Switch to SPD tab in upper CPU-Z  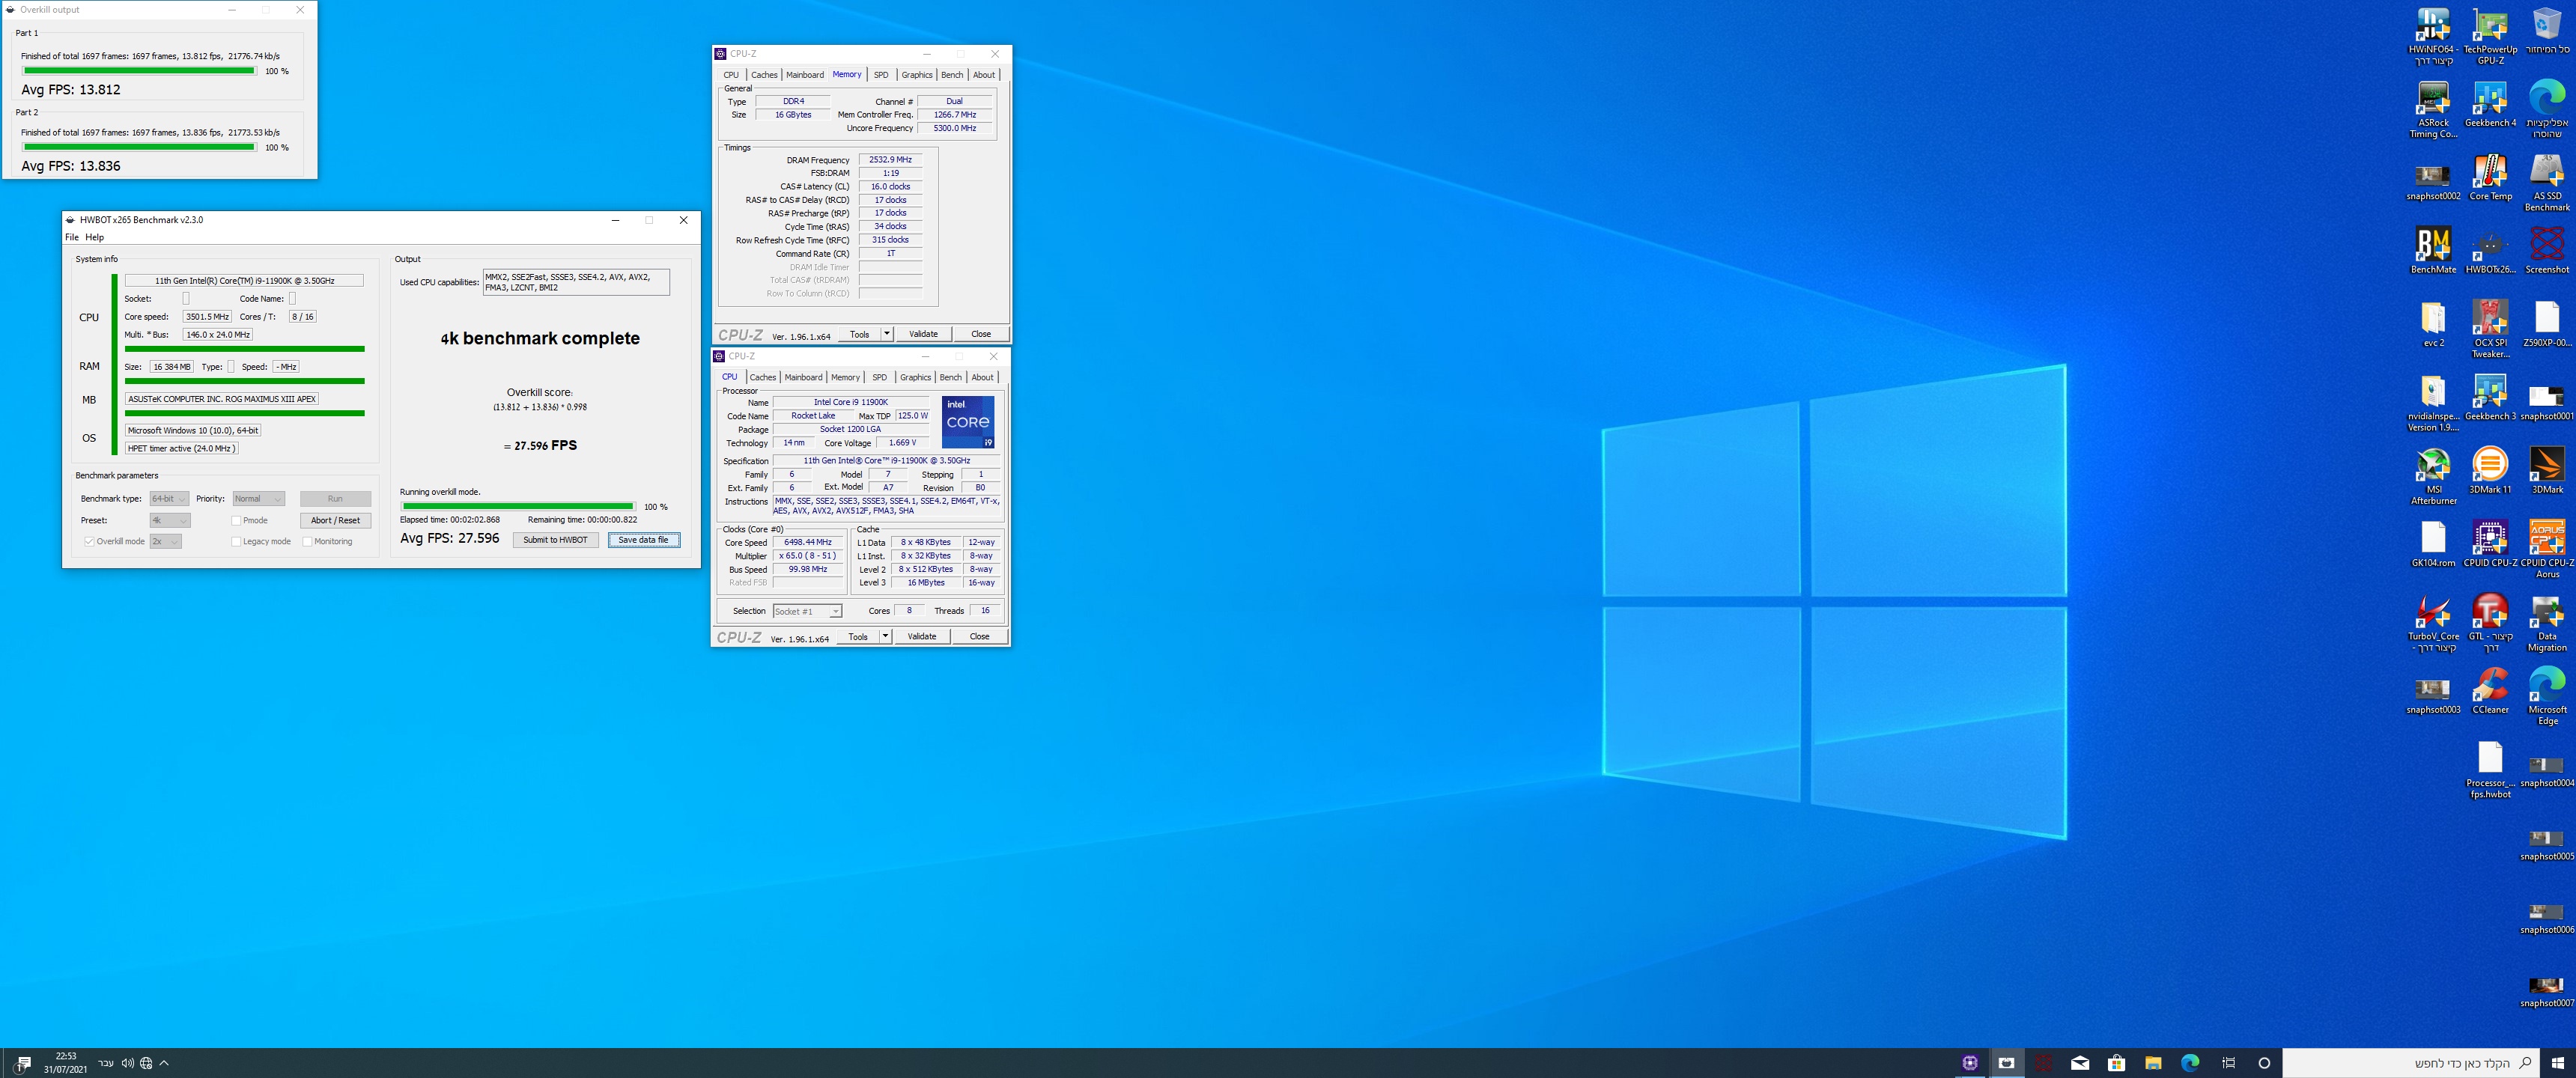pos(881,75)
